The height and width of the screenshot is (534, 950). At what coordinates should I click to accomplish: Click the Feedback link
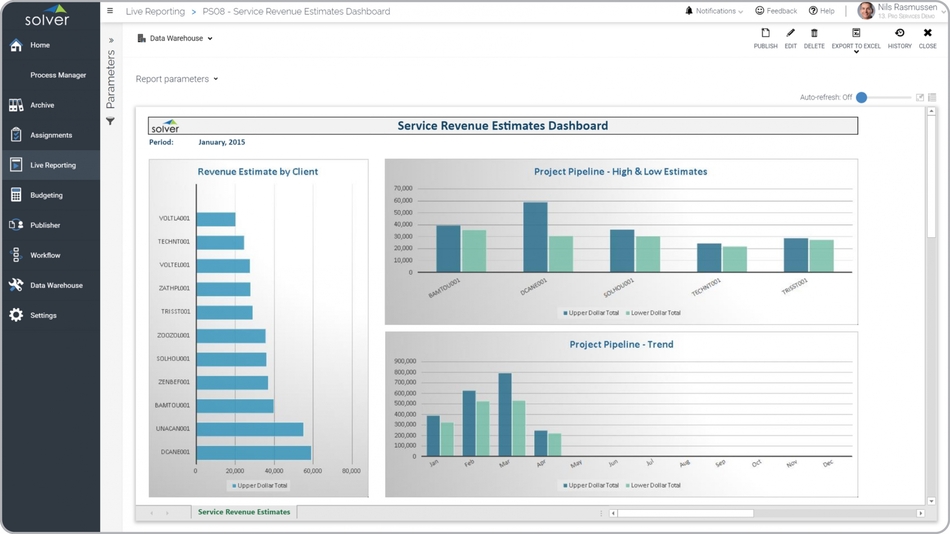coord(776,11)
